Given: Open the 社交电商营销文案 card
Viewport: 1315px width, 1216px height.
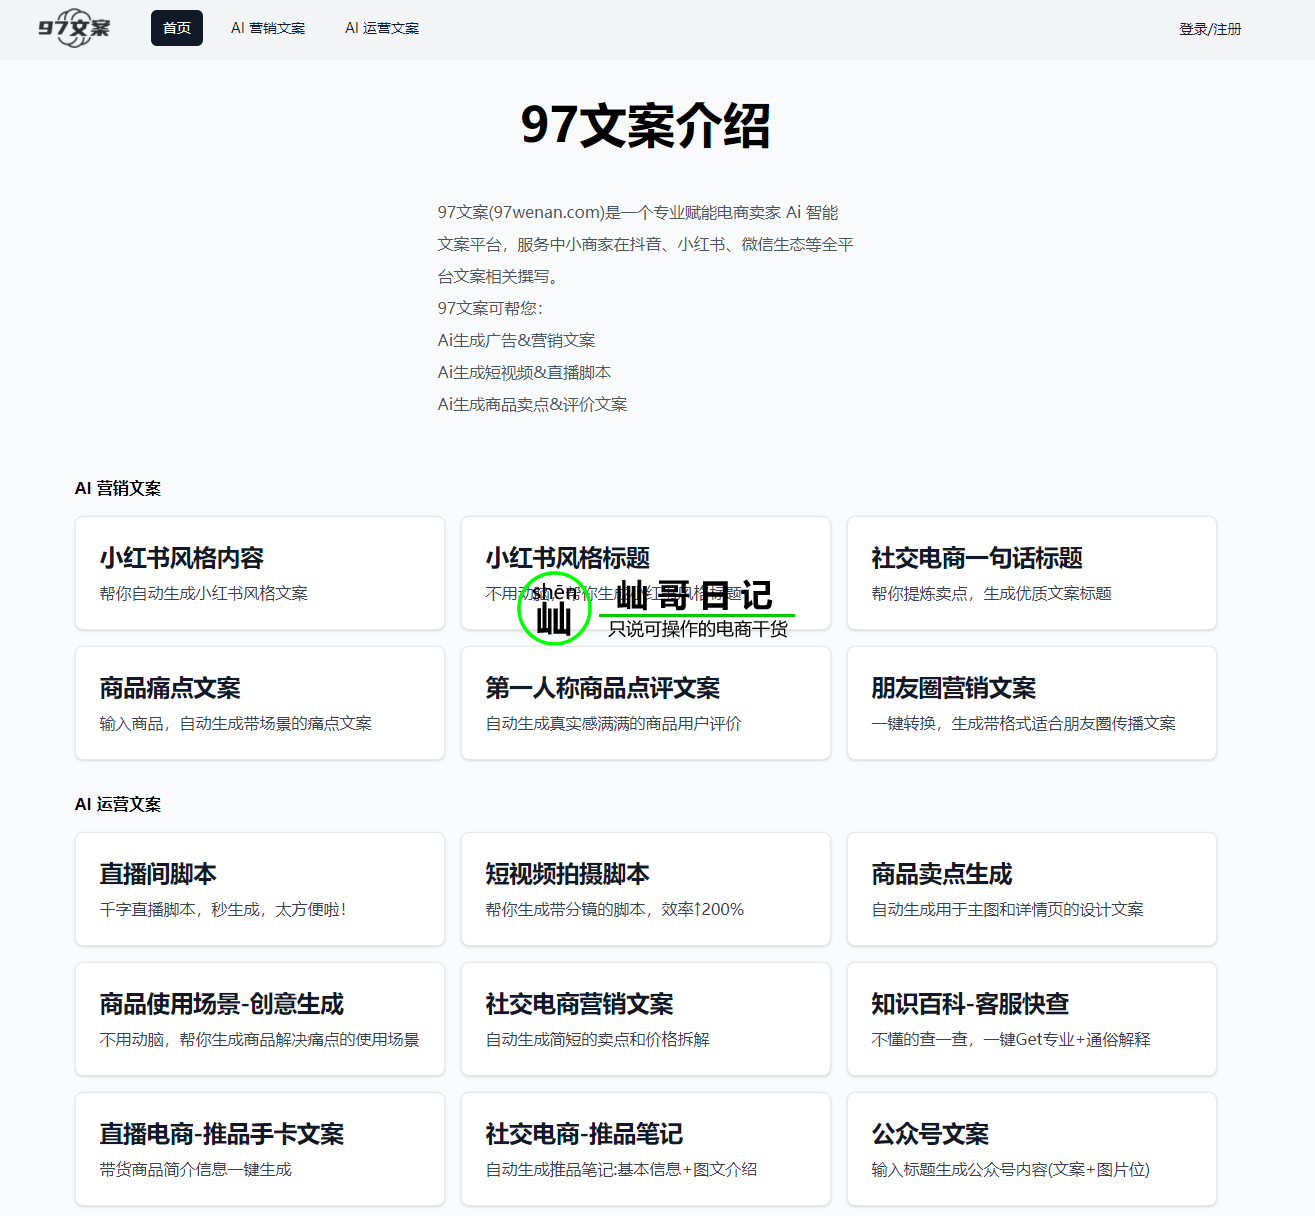Looking at the screenshot, I should [x=646, y=1019].
